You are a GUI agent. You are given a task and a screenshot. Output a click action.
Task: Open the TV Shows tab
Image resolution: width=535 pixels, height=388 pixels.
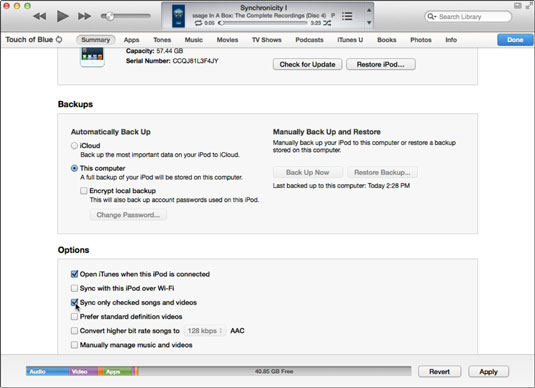click(266, 40)
